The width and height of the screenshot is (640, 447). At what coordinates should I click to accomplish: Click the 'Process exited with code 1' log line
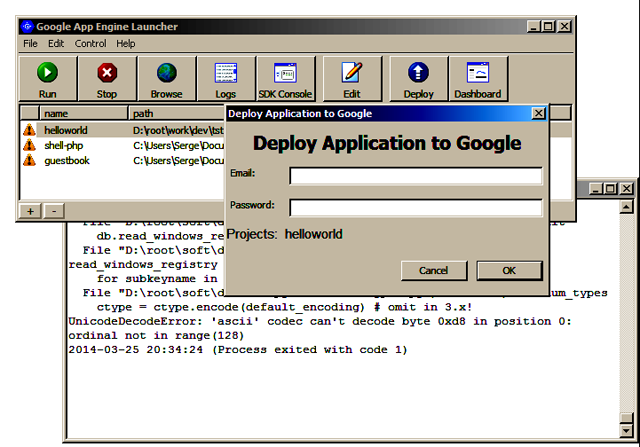pyautogui.click(x=238, y=350)
